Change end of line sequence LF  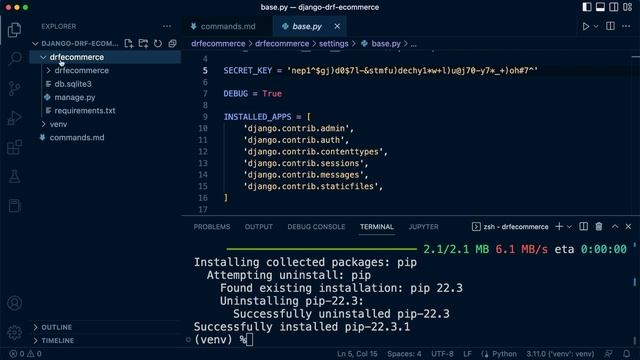click(467, 354)
